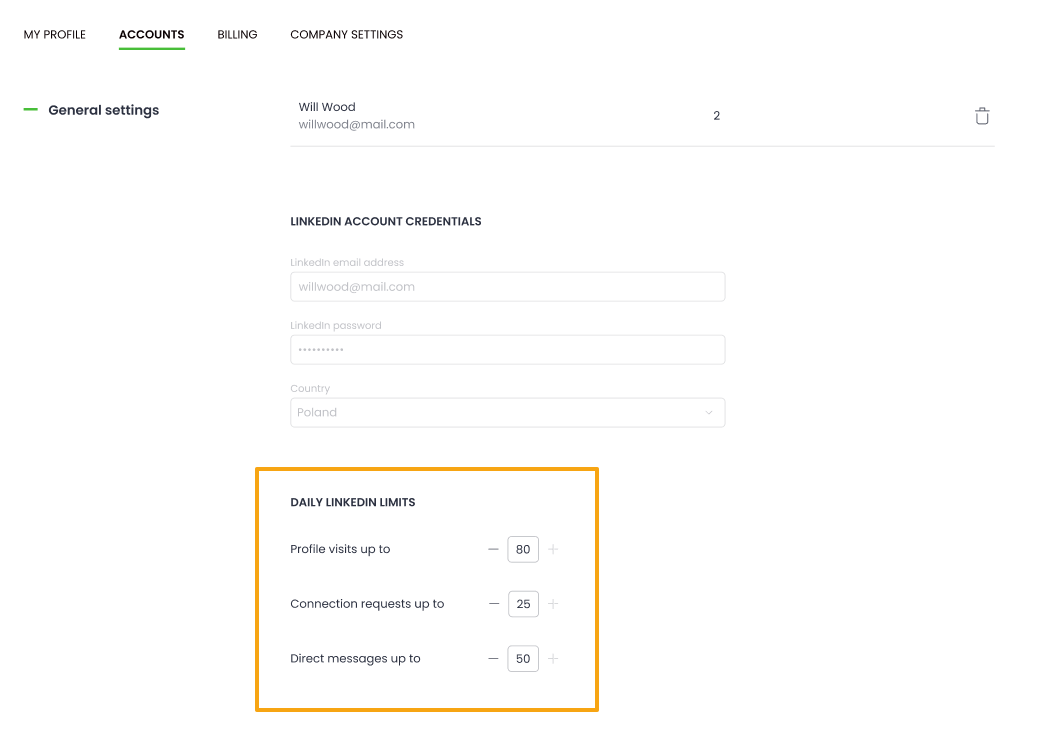This screenshot has width=1052, height=750.
Task: Go to the Company Settings tab
Action: 346,35
